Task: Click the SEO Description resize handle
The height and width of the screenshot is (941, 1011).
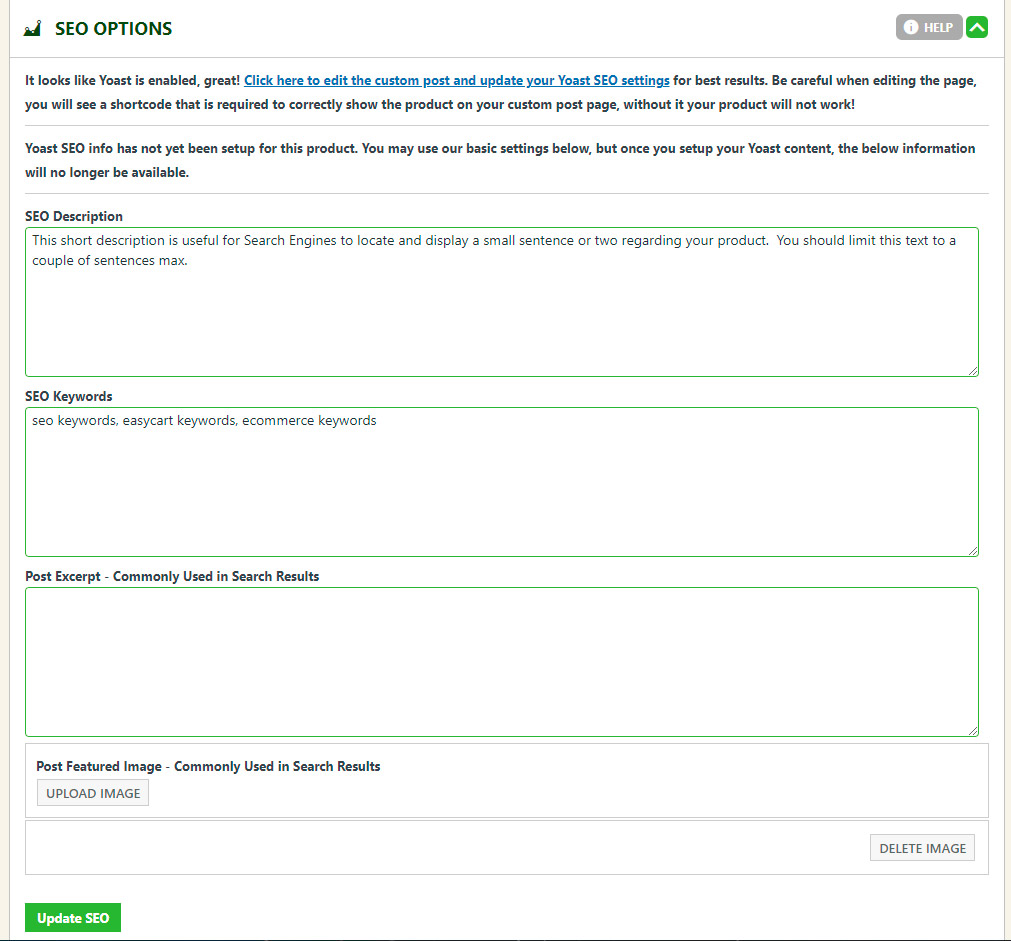Action: click(x=972, y=370)
